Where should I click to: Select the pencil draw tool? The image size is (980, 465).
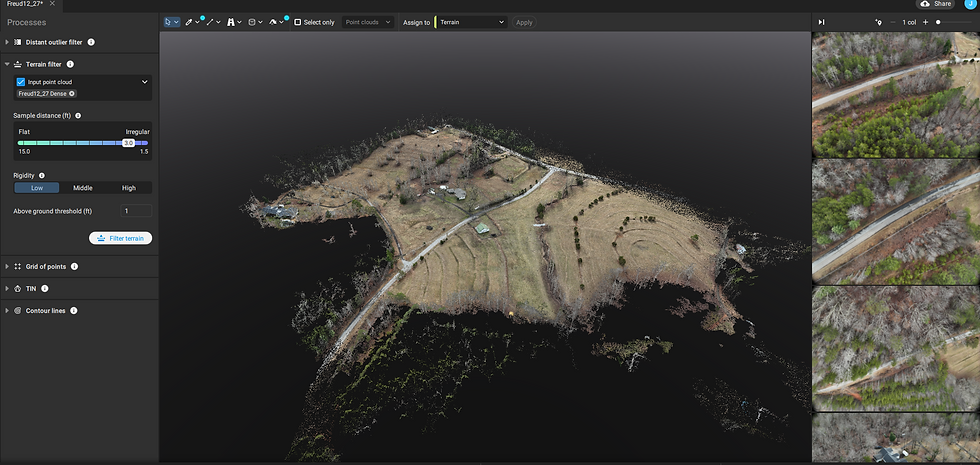[x=188, y=22]
